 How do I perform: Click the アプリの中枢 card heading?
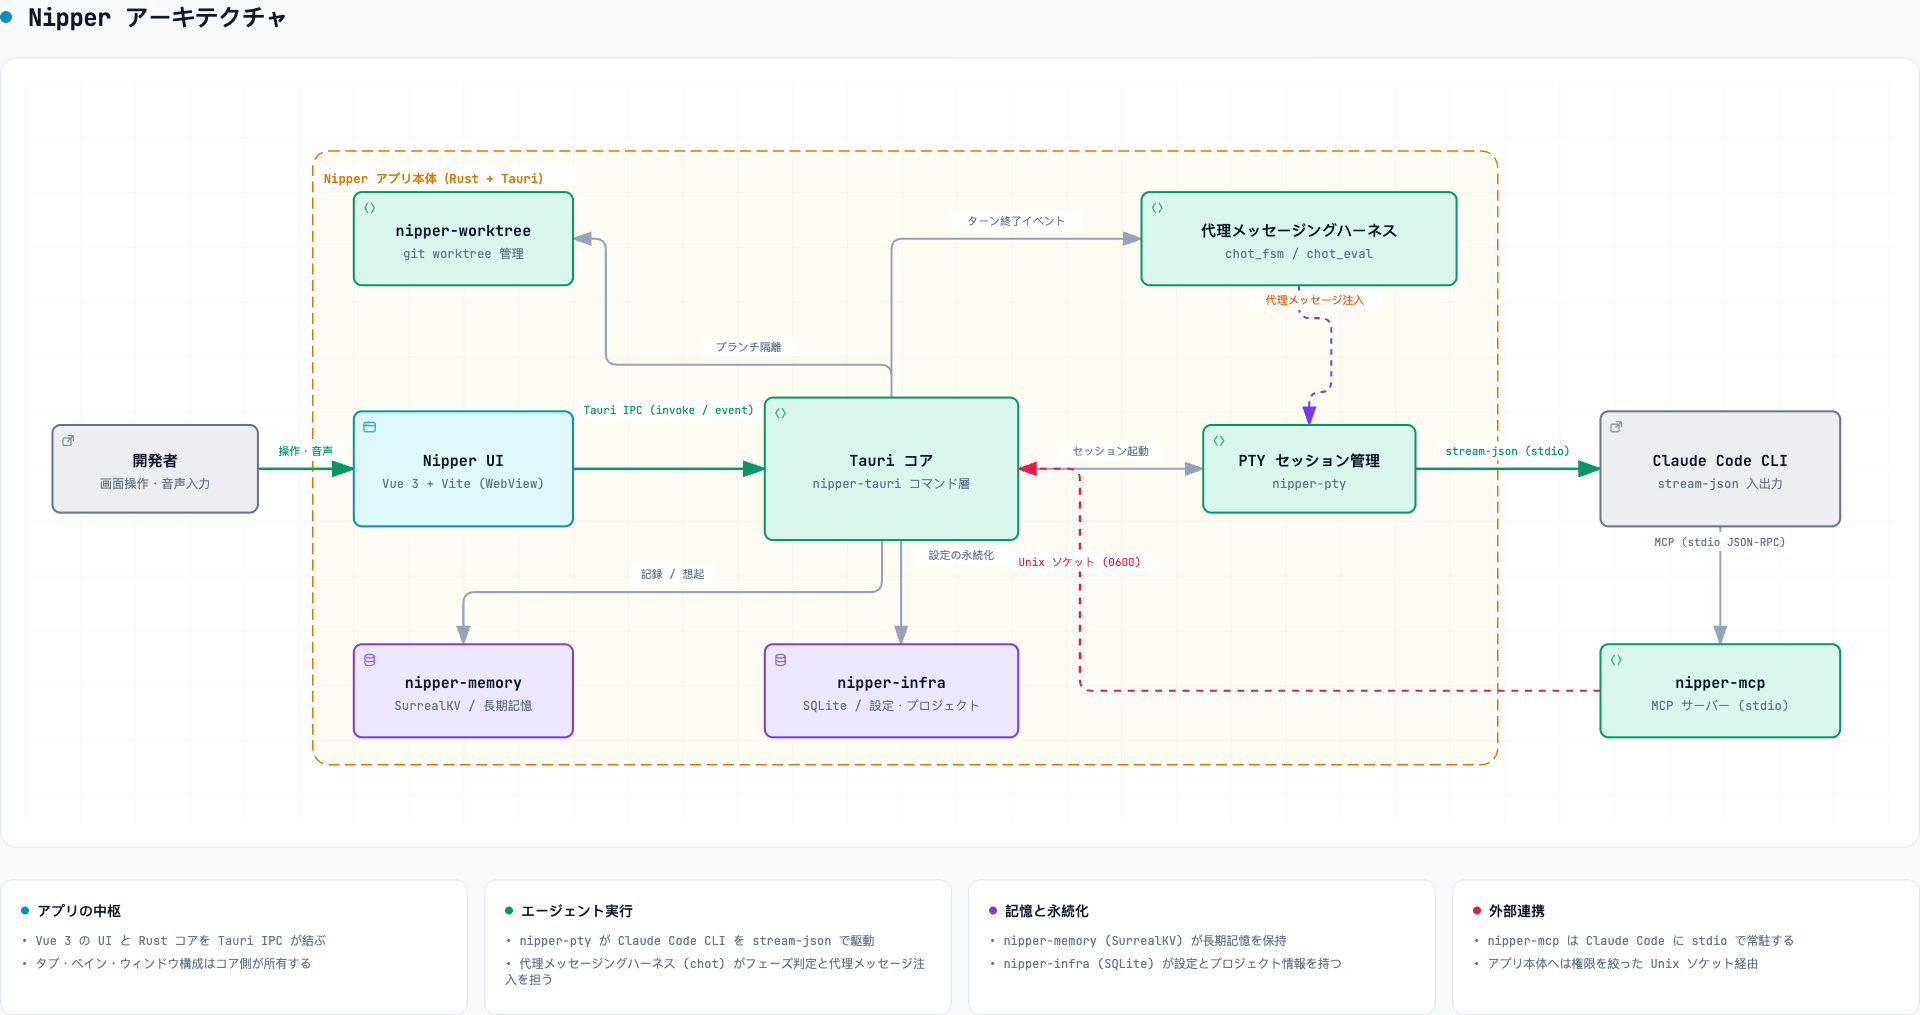pos(79,911)
